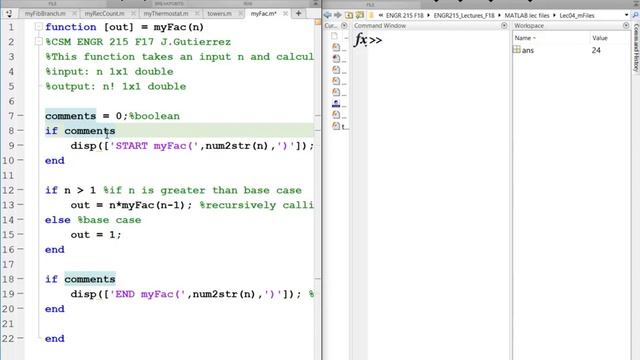
Task: Expand arrow after ENGR 215 F18
Action: [x=429, y=15]
